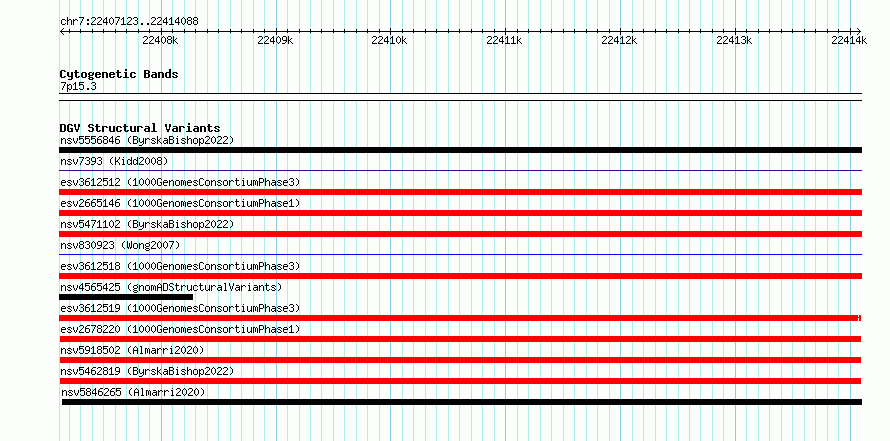Click the 22414k ruler tick label

click(x=849, y=40)
